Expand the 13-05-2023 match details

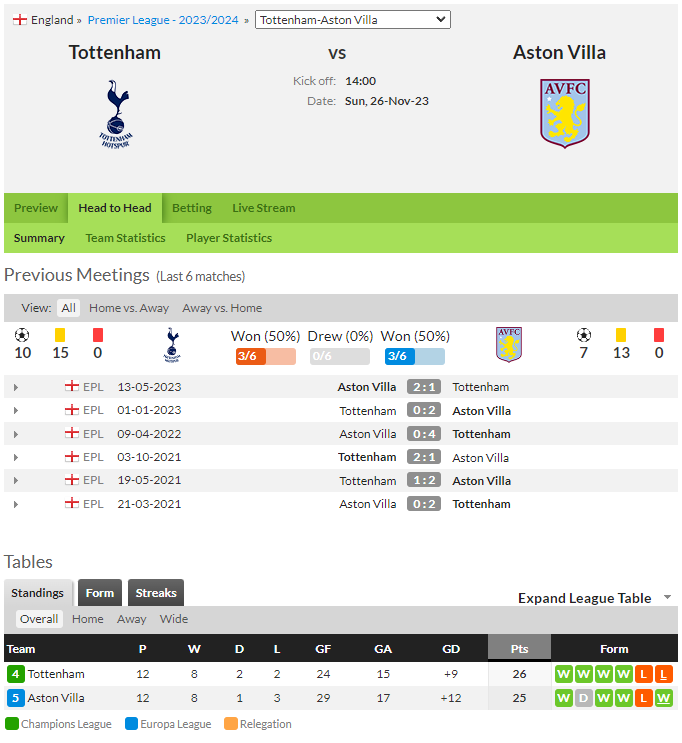[16, 387]
